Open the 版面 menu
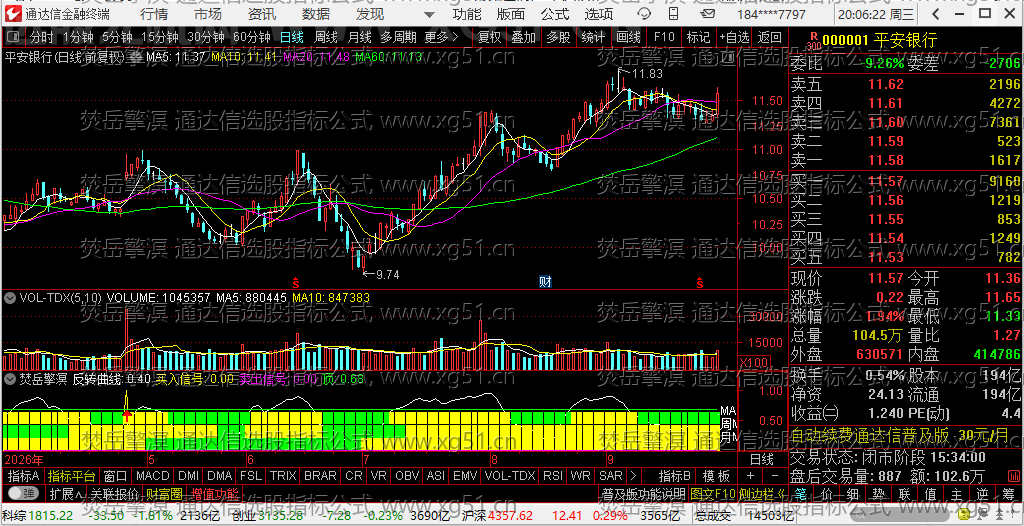Viewport: 1024px width, 526px height. click(x=511, y=14)
